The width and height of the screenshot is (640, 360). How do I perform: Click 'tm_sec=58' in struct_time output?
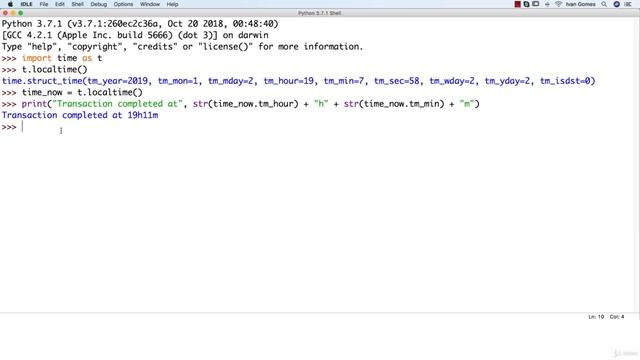coord(397,81)
